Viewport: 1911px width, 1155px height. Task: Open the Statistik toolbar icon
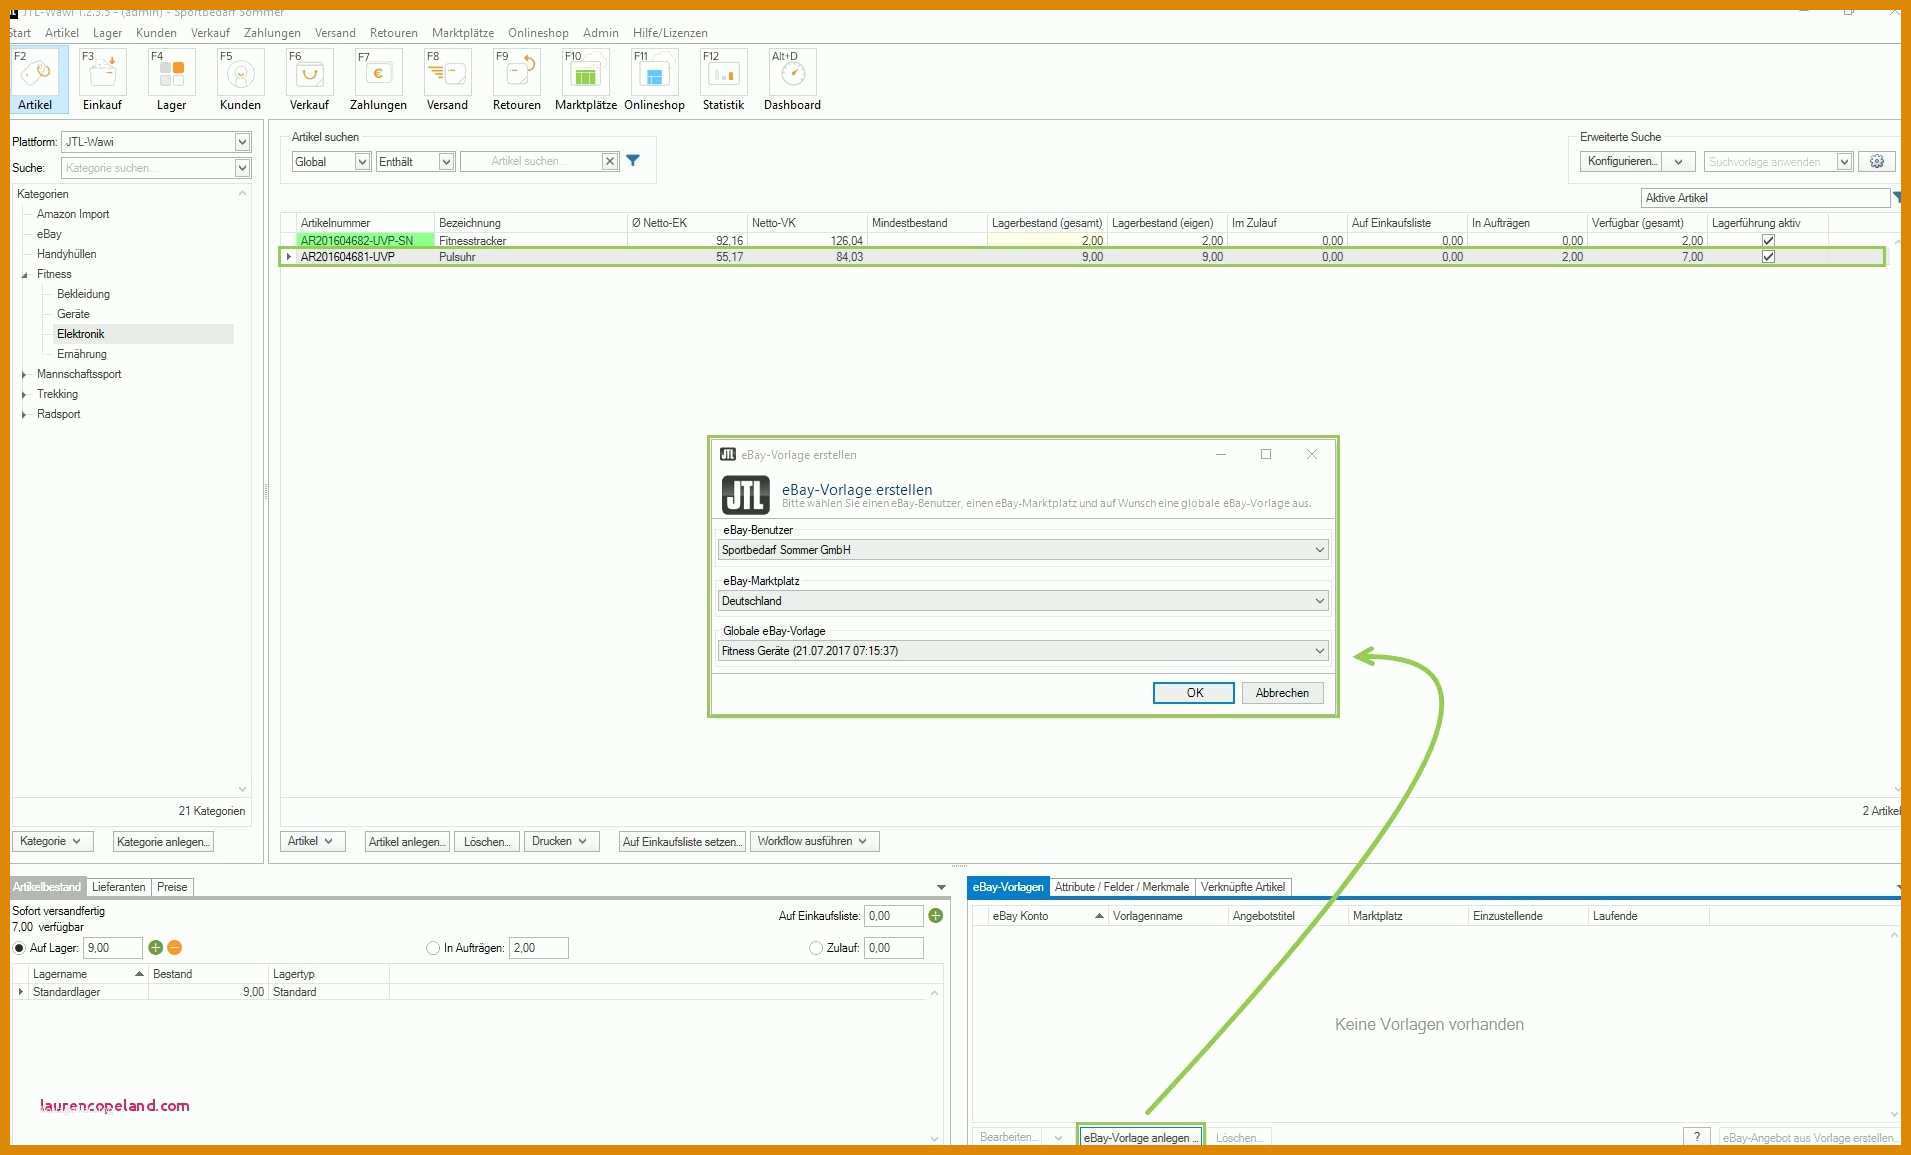tap(723, 79)
